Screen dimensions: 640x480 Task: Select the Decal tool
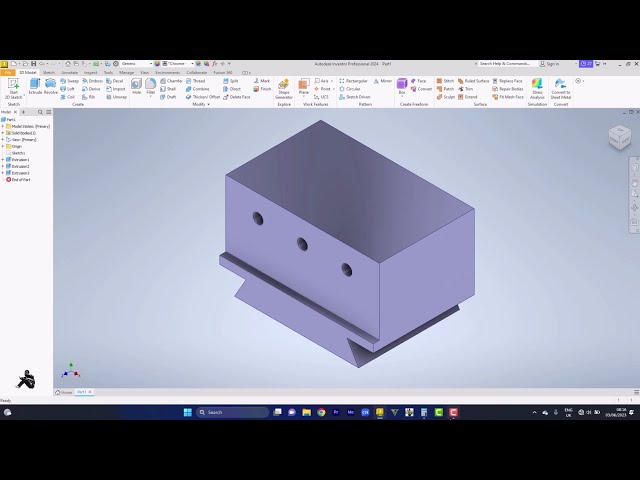[x=115, y=81]
